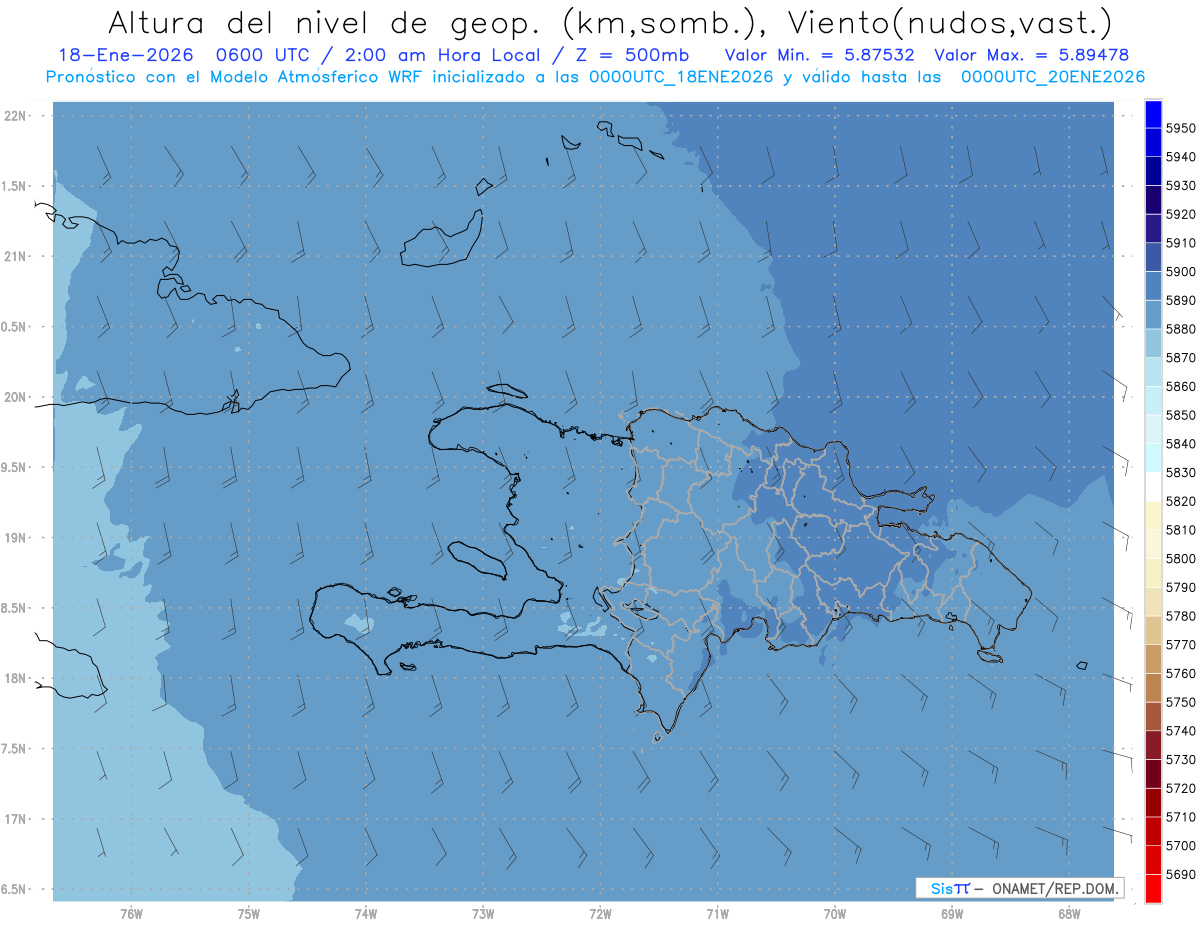The height and width of the screenshot is (927, 1200).
Task: Click the '9.5N' latitude label
Action: pos(14,467)
